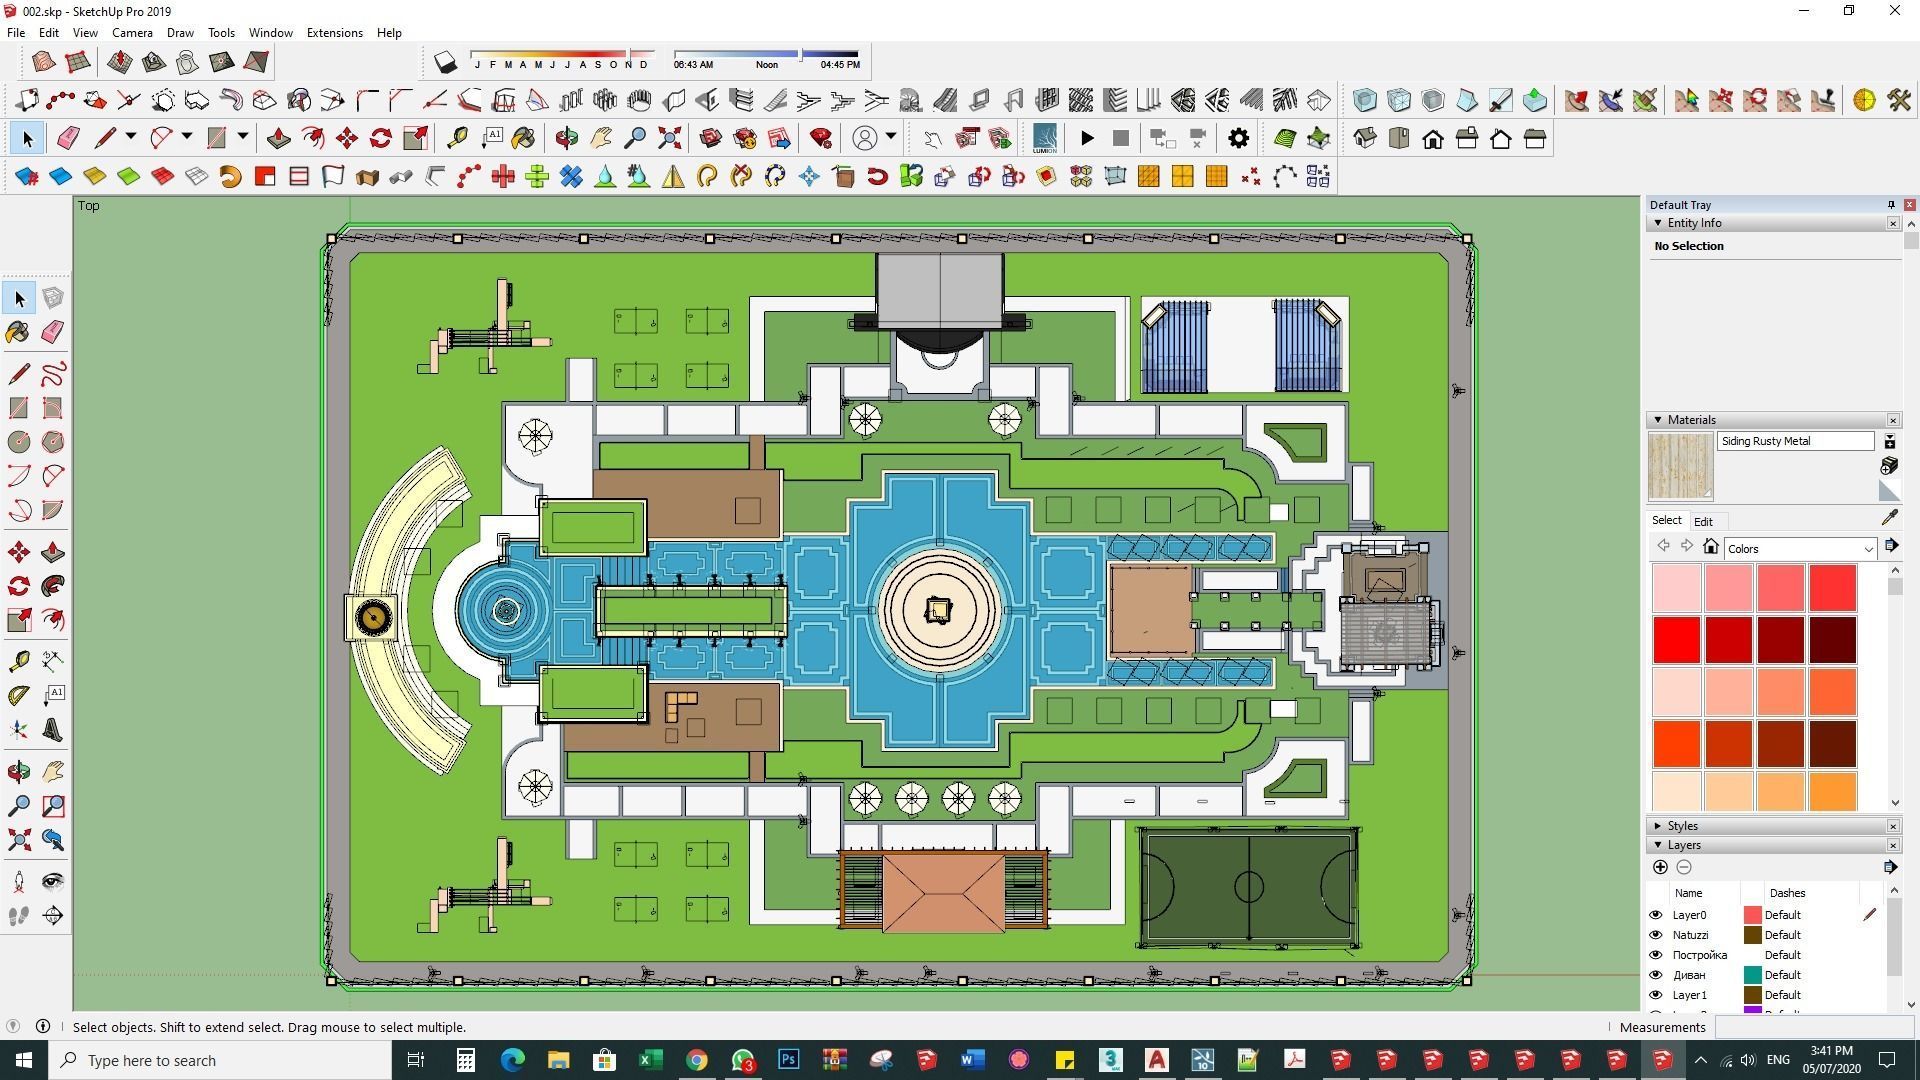Click the Lumion plugin icon
Image resolution: width=1920 pixels, height=1080 pixels.
[x=1044, y=138]
